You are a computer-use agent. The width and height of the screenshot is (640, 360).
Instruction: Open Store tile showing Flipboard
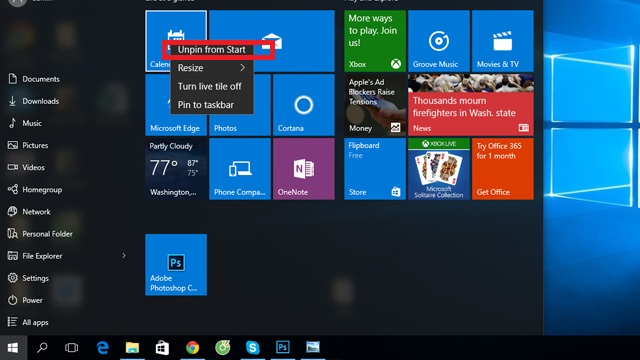(375, 169)
